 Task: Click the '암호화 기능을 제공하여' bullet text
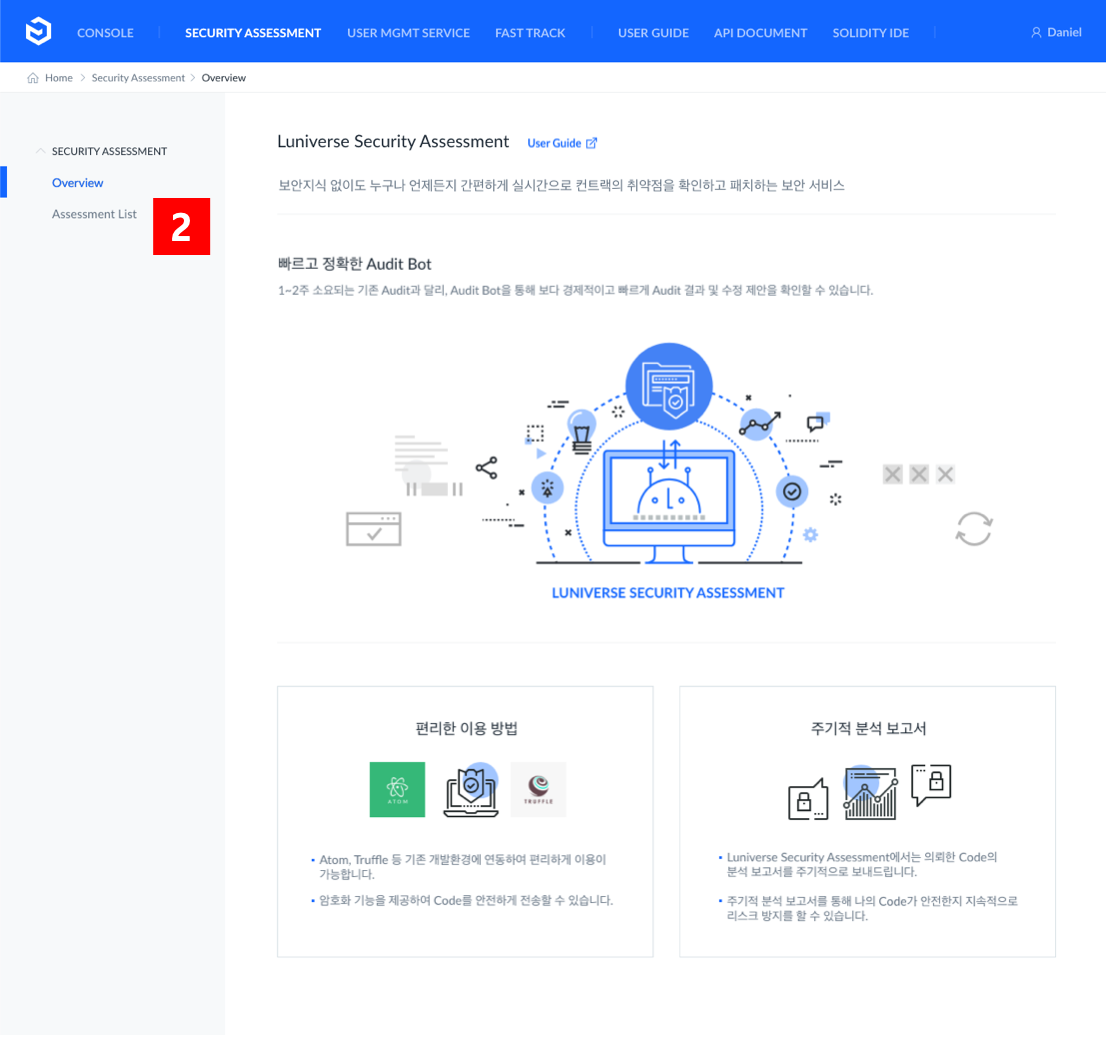click(x=466, y=900)
